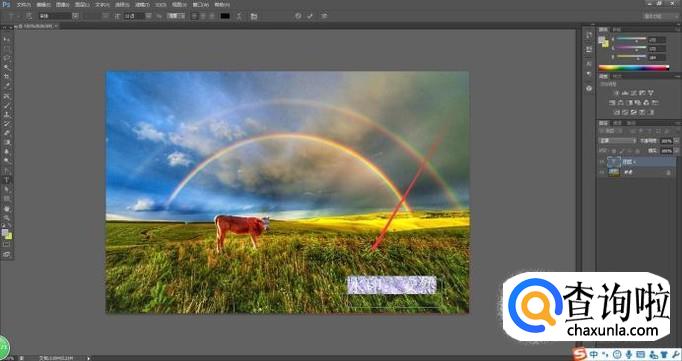Click the text color swatch in options bar

pos(225,16)
